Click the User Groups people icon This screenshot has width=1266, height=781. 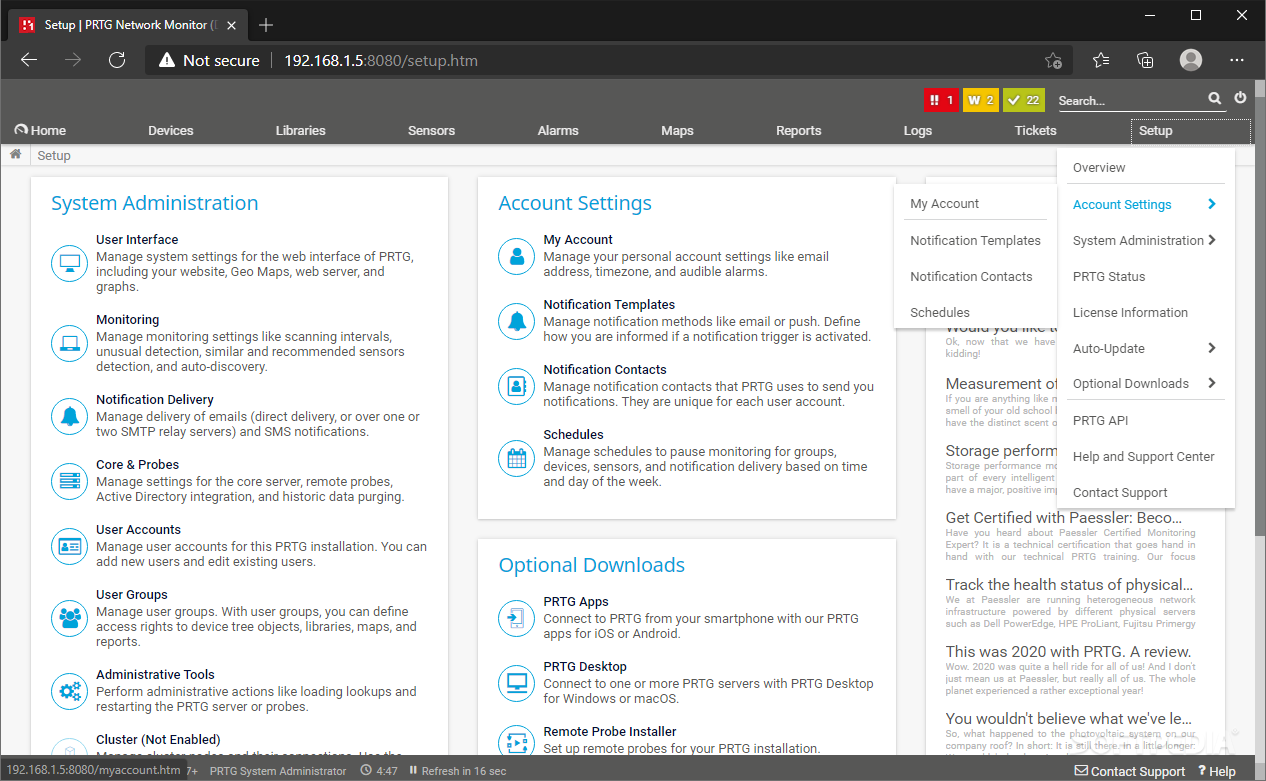point(70,618)
